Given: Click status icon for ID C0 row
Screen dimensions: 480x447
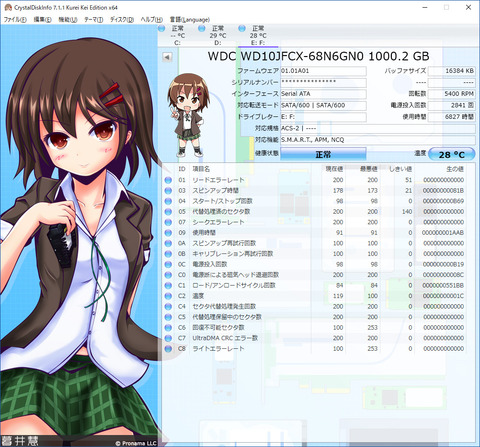Looking at the screenshot, I should tap(168, 275).
